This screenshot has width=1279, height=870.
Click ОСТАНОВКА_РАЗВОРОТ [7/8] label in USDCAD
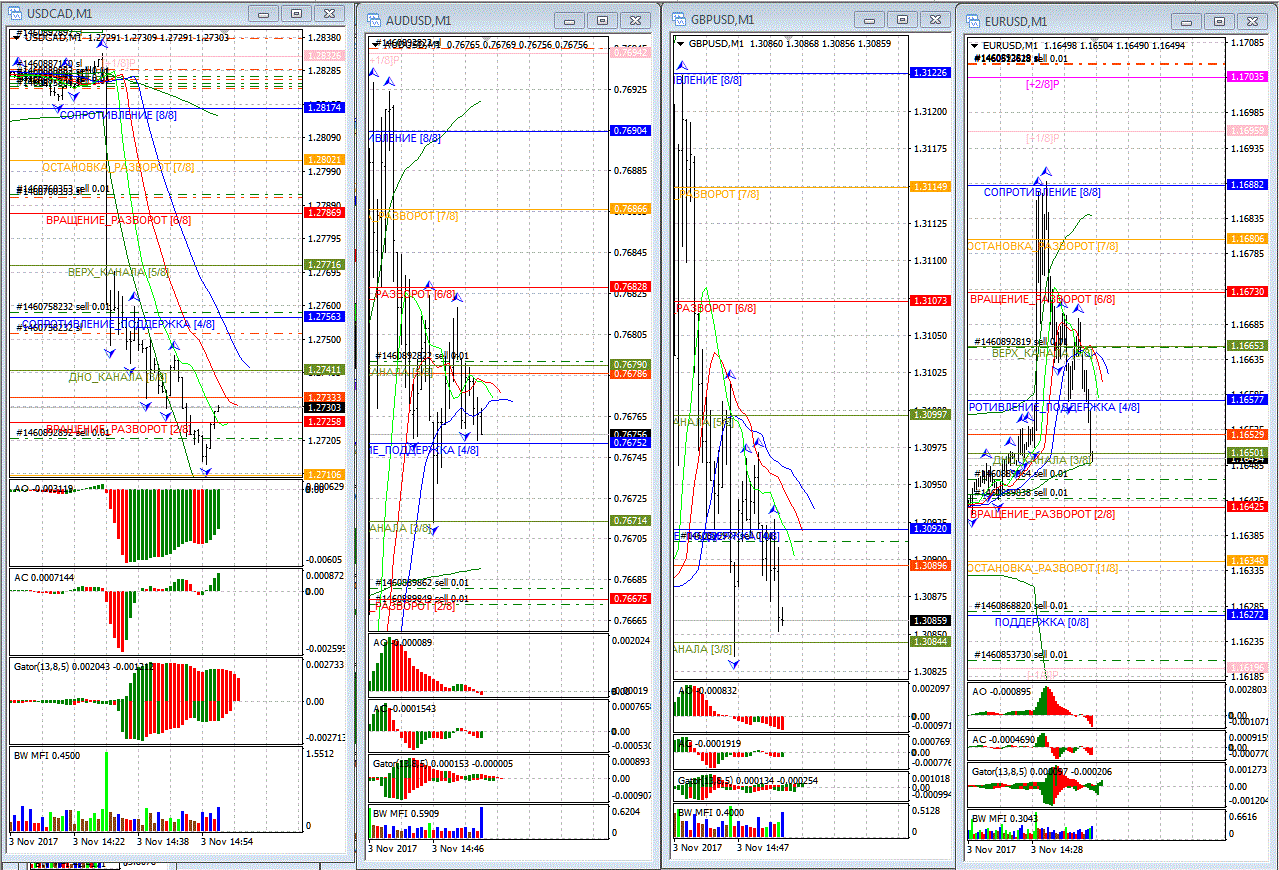coord(118,167)
